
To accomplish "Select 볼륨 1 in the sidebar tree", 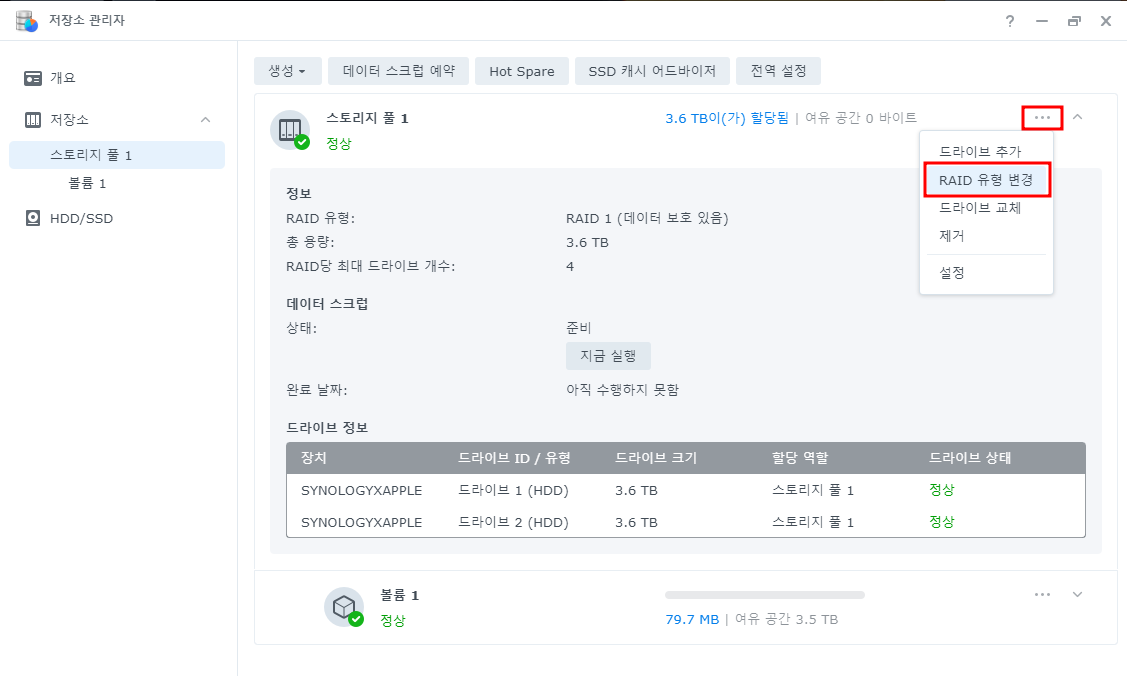I will (x=88, y=183).
